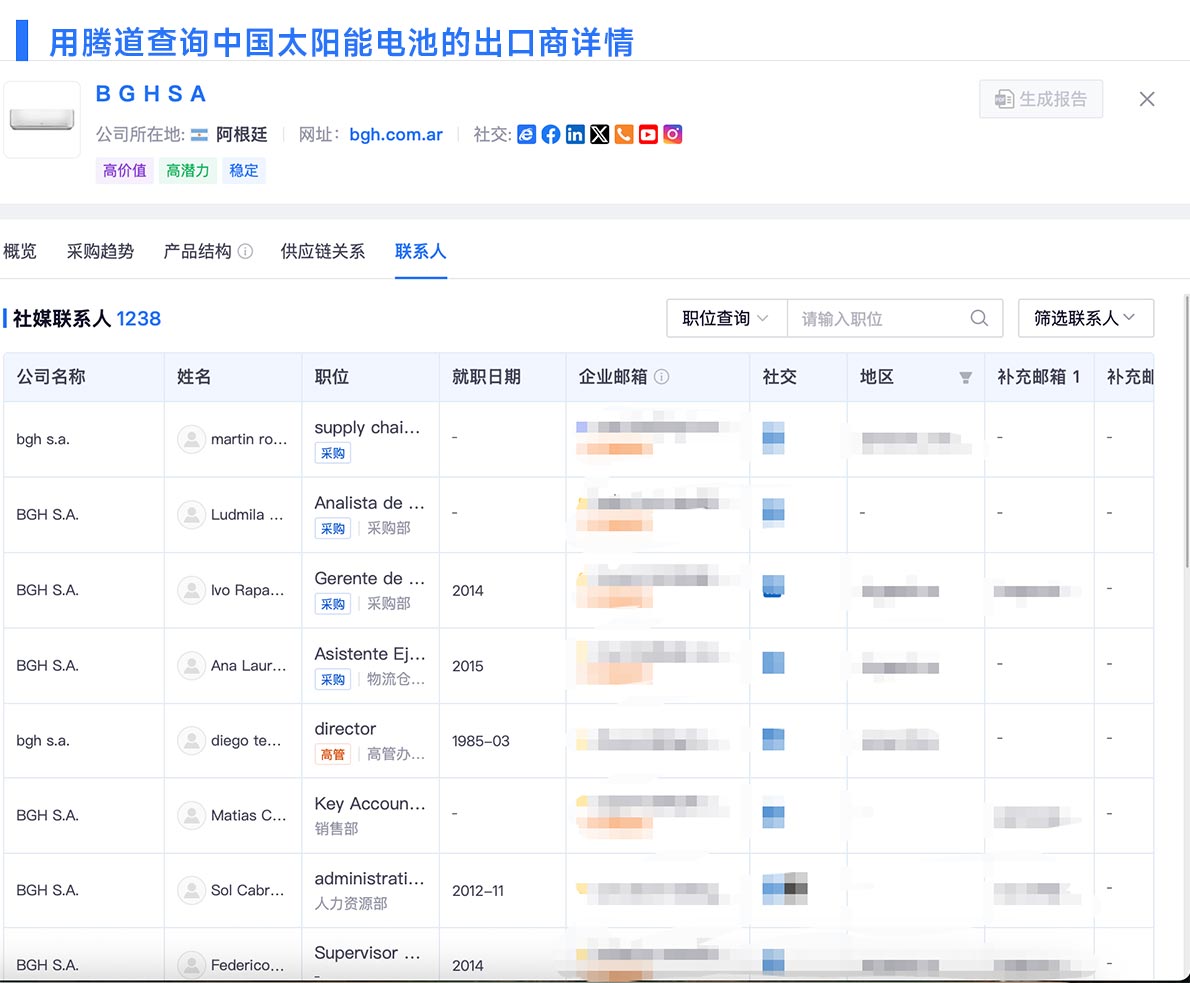The image size is (1190, 983).
Task: Click the filter funnel on the 地区 column
Action: click(x=965, y=378)
